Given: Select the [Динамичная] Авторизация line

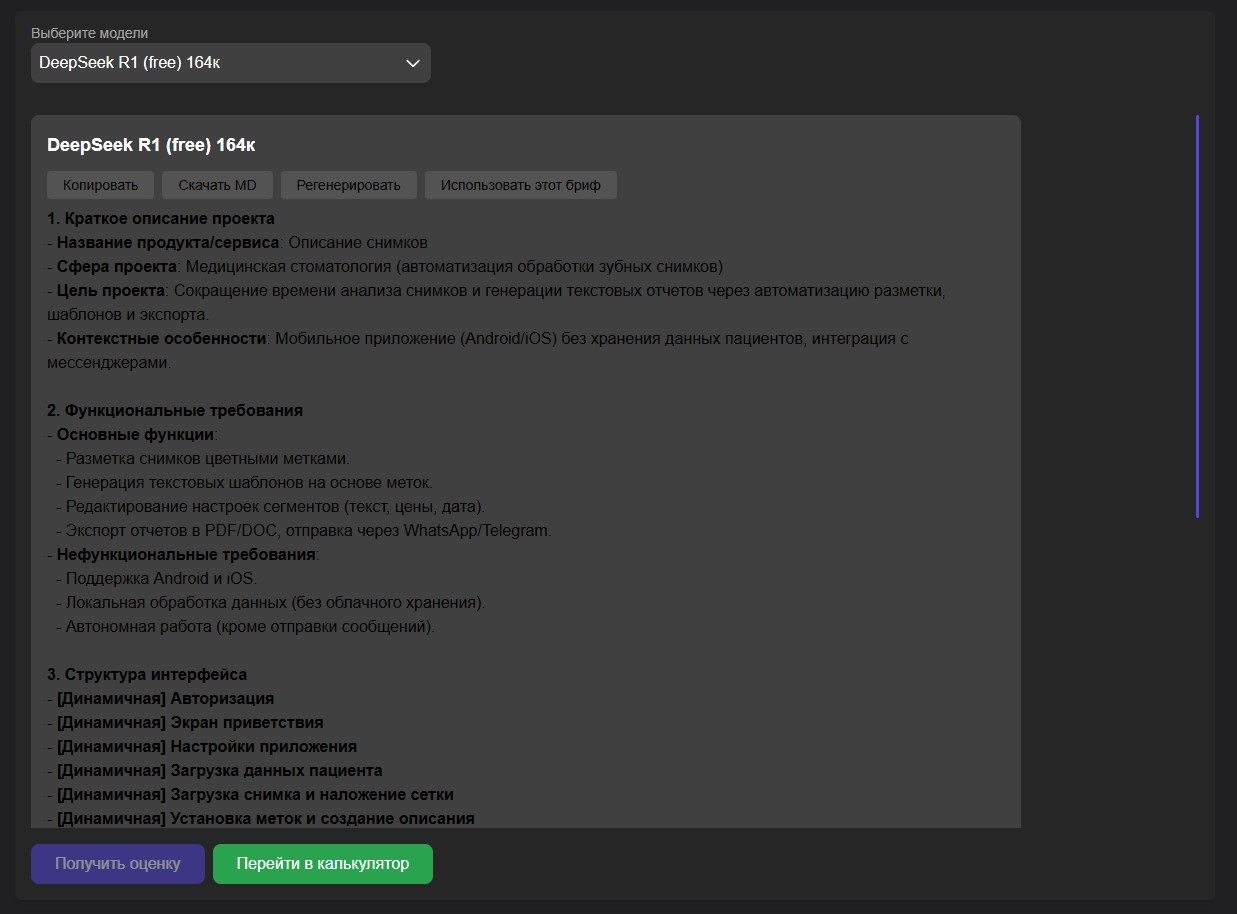Looking at the screenshot, I should click(165, 698).
